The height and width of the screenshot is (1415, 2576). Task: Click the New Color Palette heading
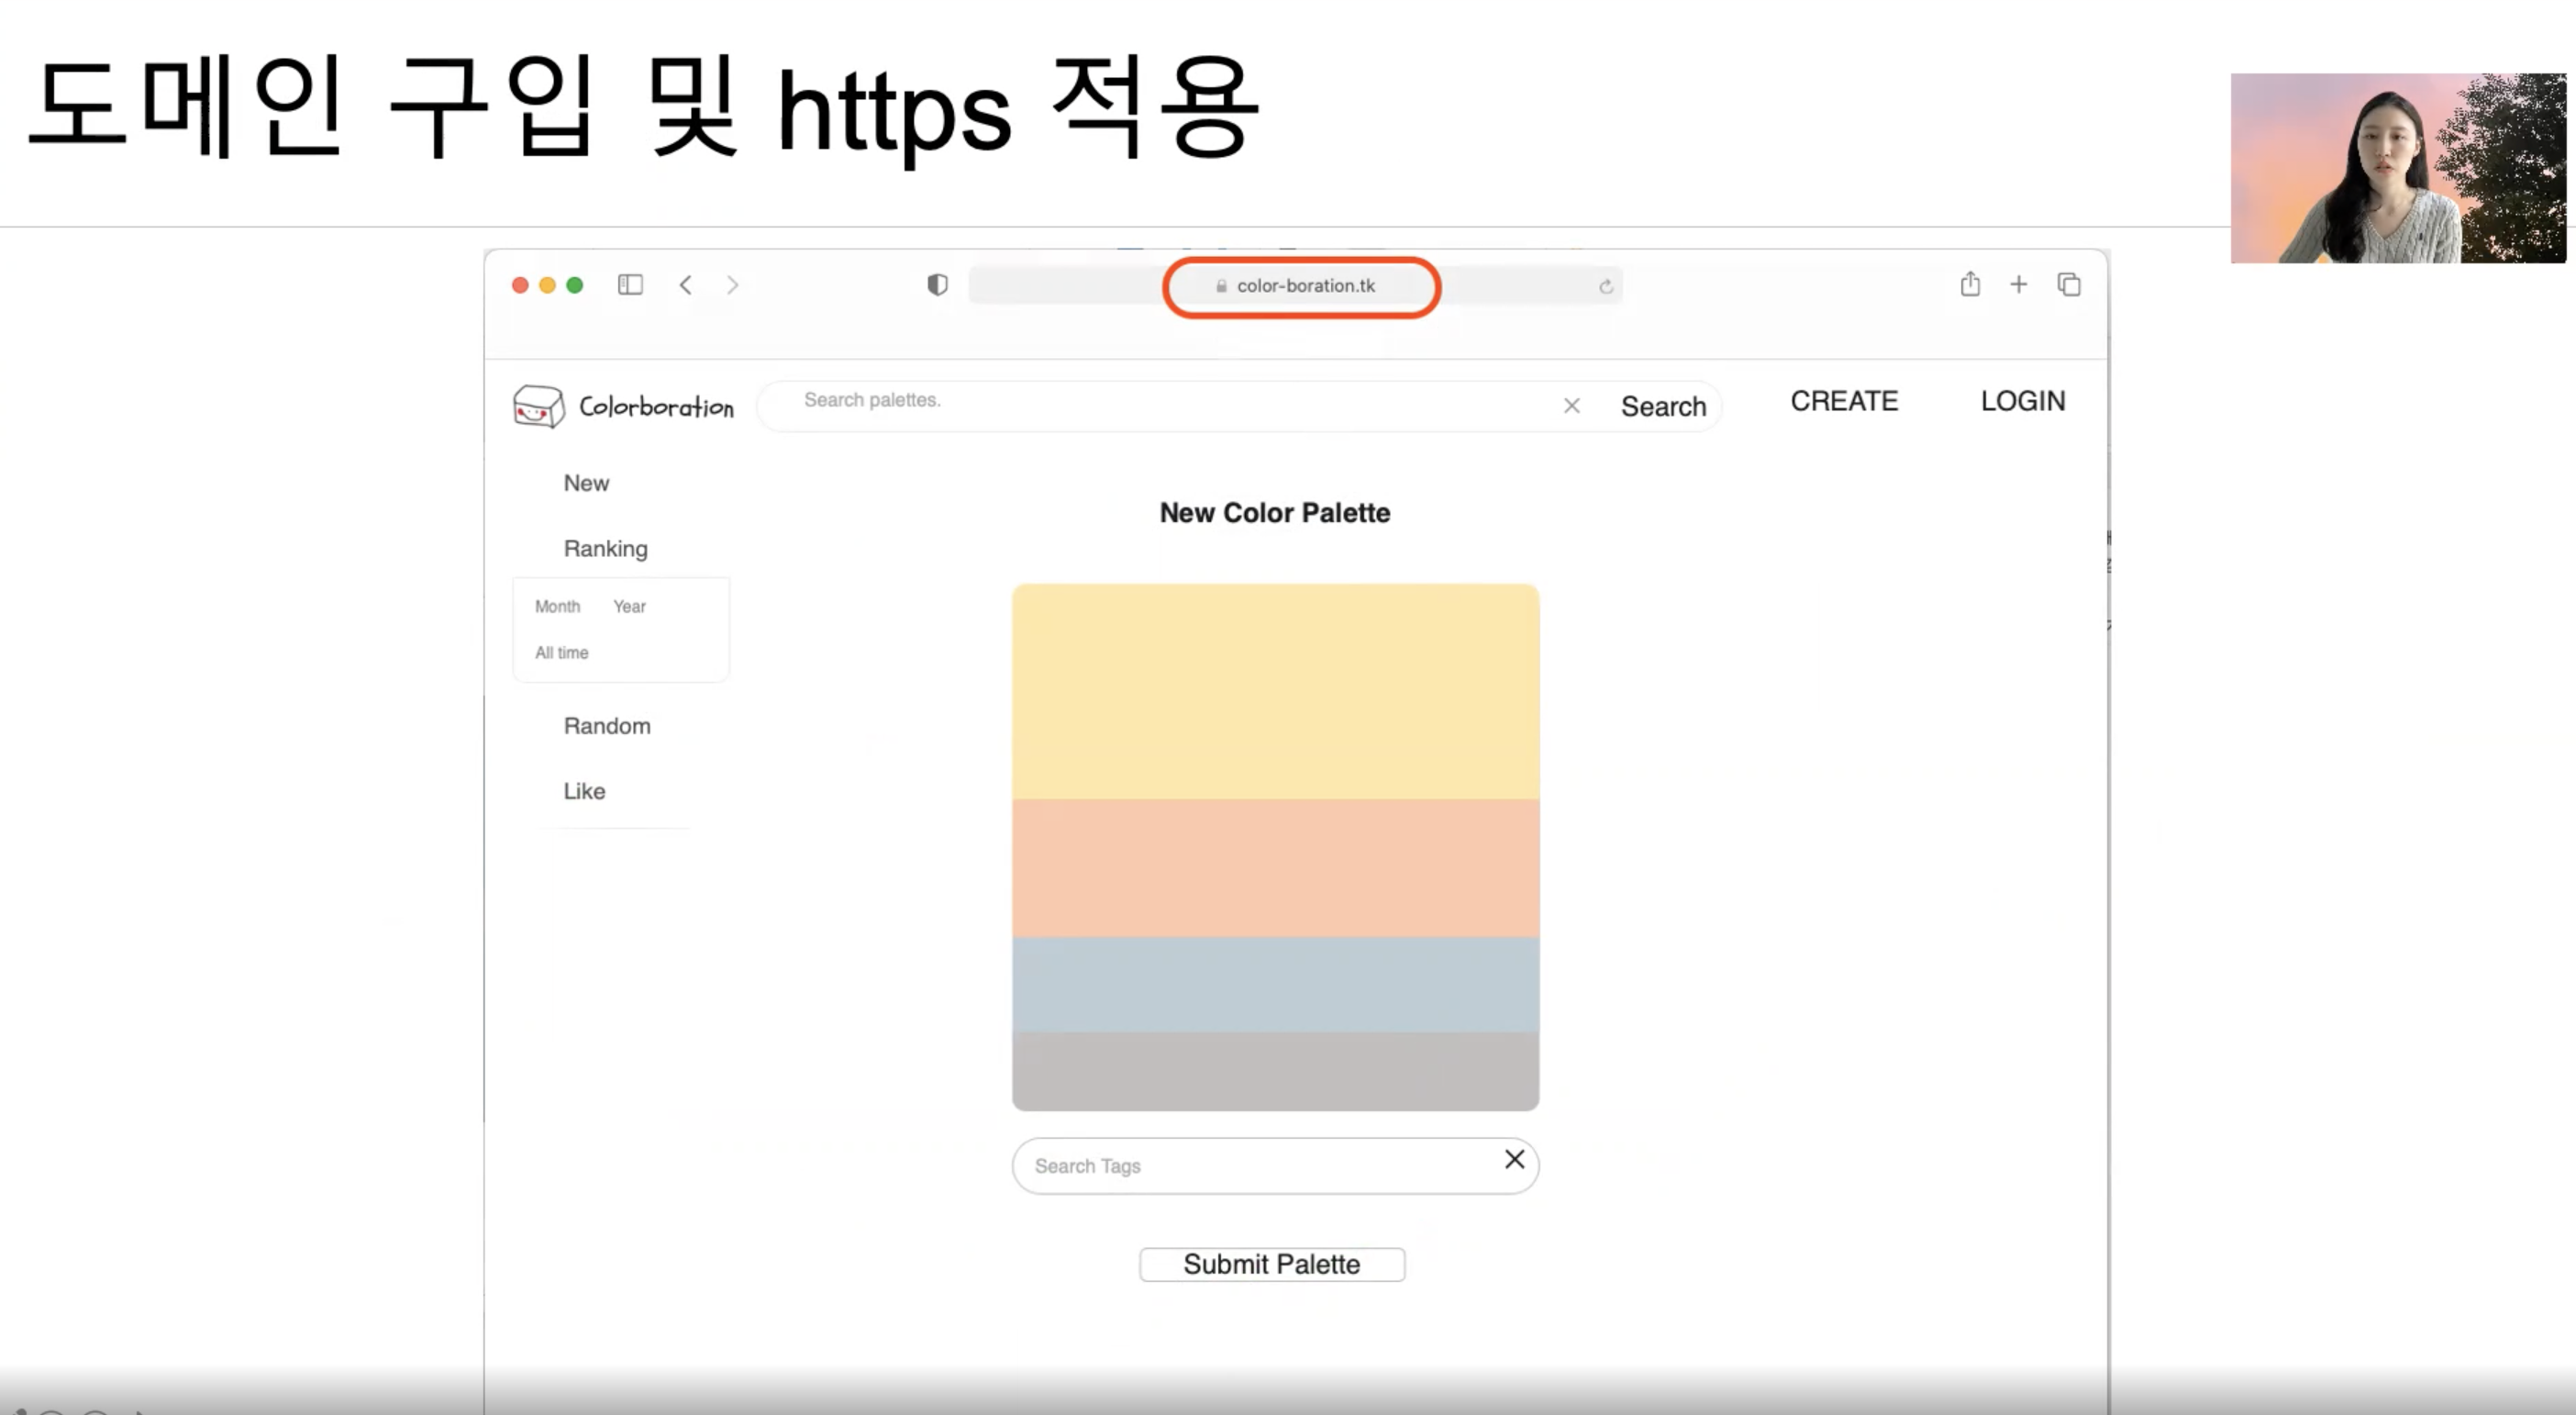pyautogui.click(x=1275, y=513)
